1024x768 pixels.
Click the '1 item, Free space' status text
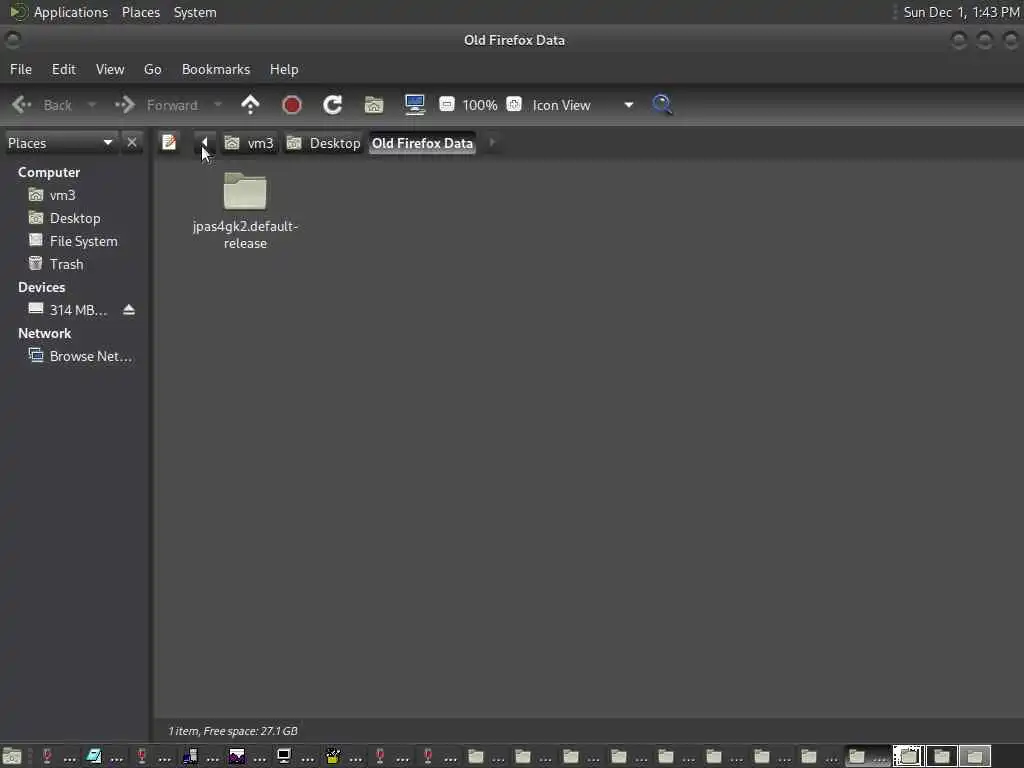tap(232, 731)
